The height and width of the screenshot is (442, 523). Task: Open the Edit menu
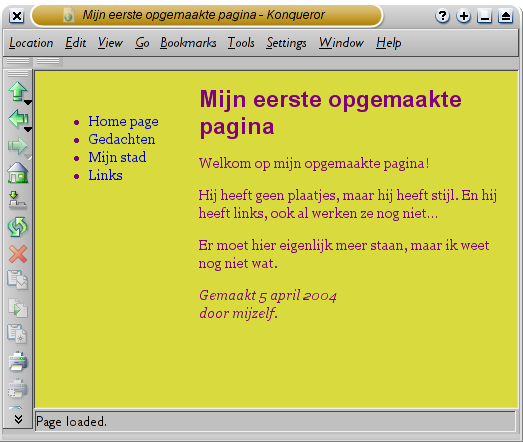coord(75,43)
